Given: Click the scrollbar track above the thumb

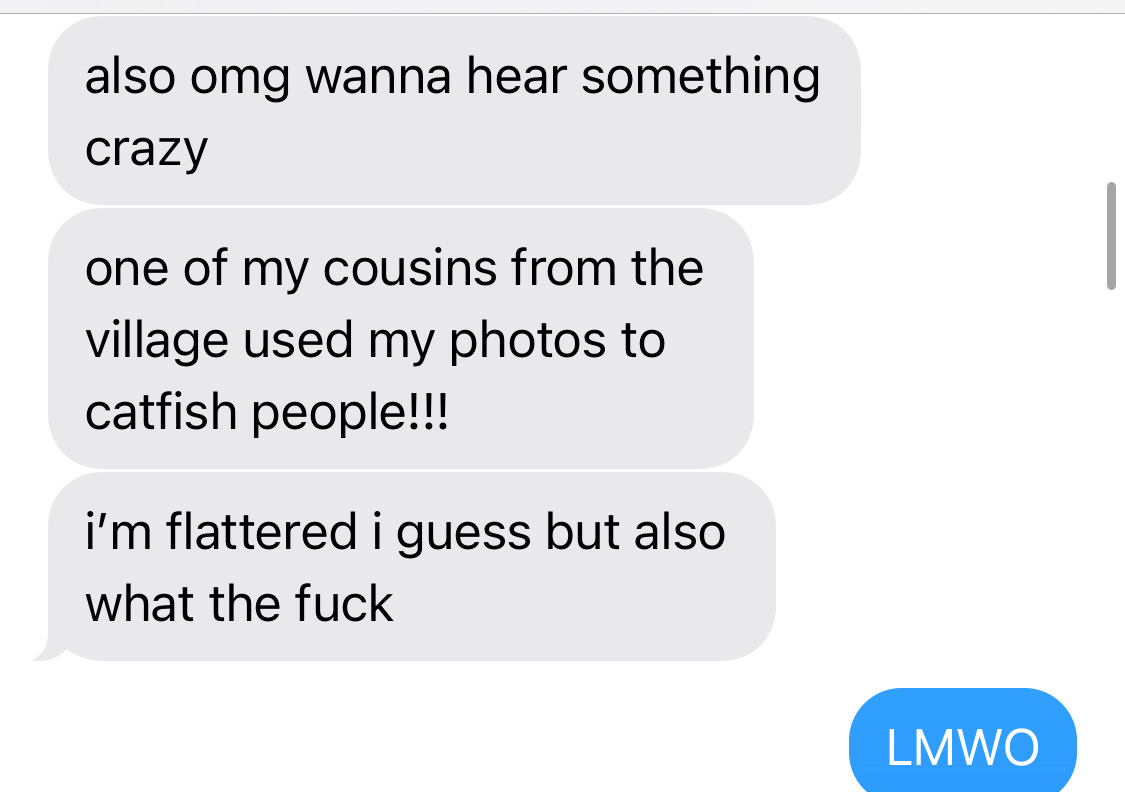Looking at the screenshot, I should click(x=1111, y=97).
